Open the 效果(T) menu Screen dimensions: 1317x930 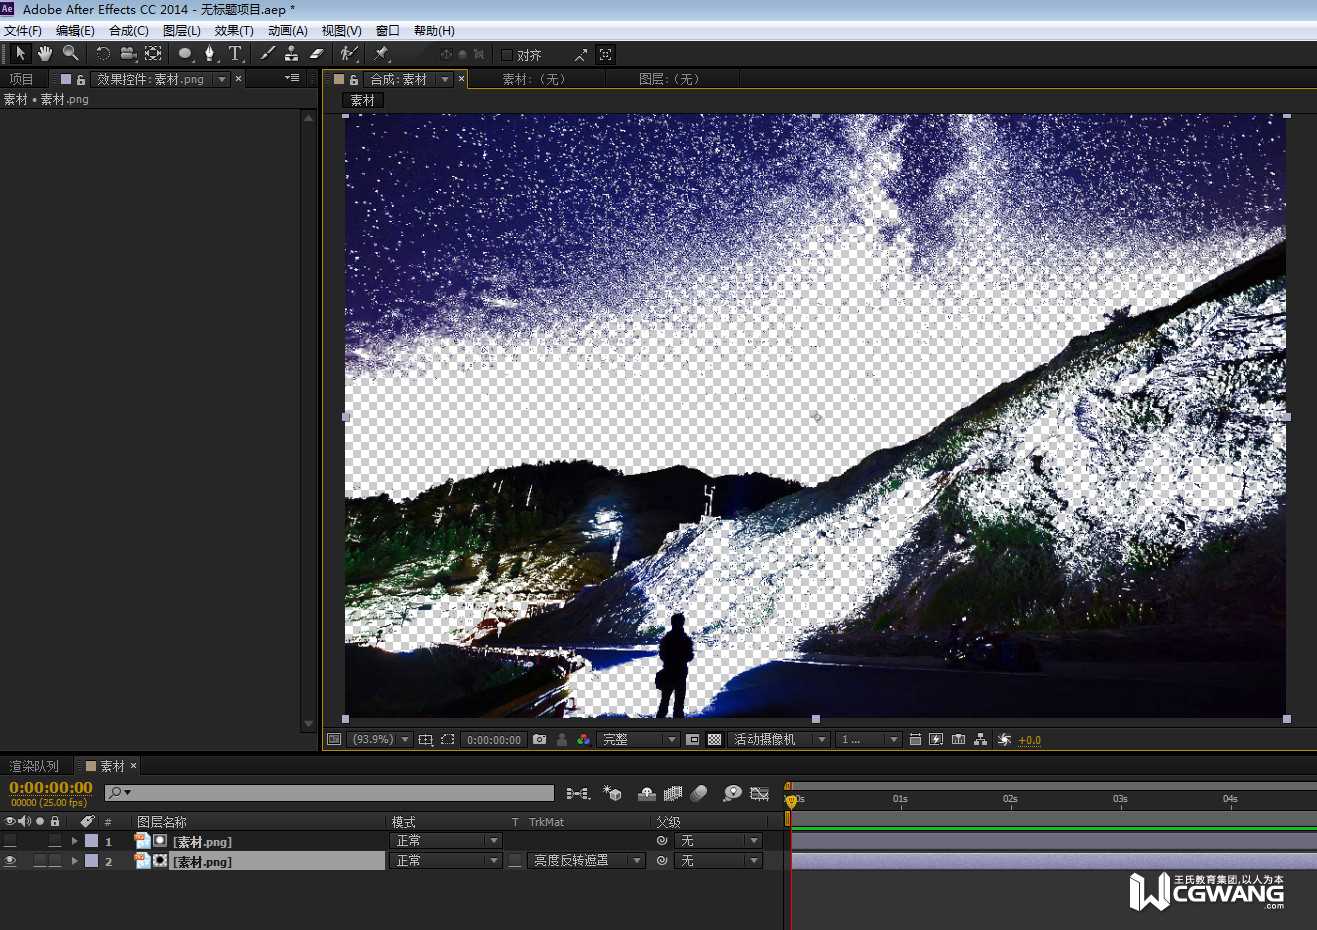[233, 31]
